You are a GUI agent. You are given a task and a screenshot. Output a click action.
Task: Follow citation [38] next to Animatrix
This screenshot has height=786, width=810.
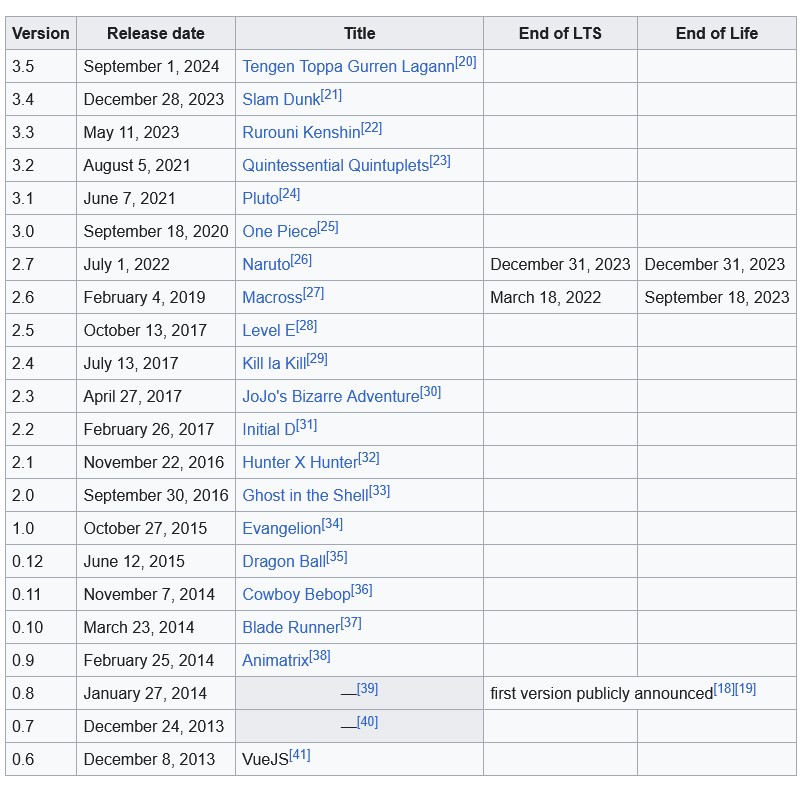point(320,657)
